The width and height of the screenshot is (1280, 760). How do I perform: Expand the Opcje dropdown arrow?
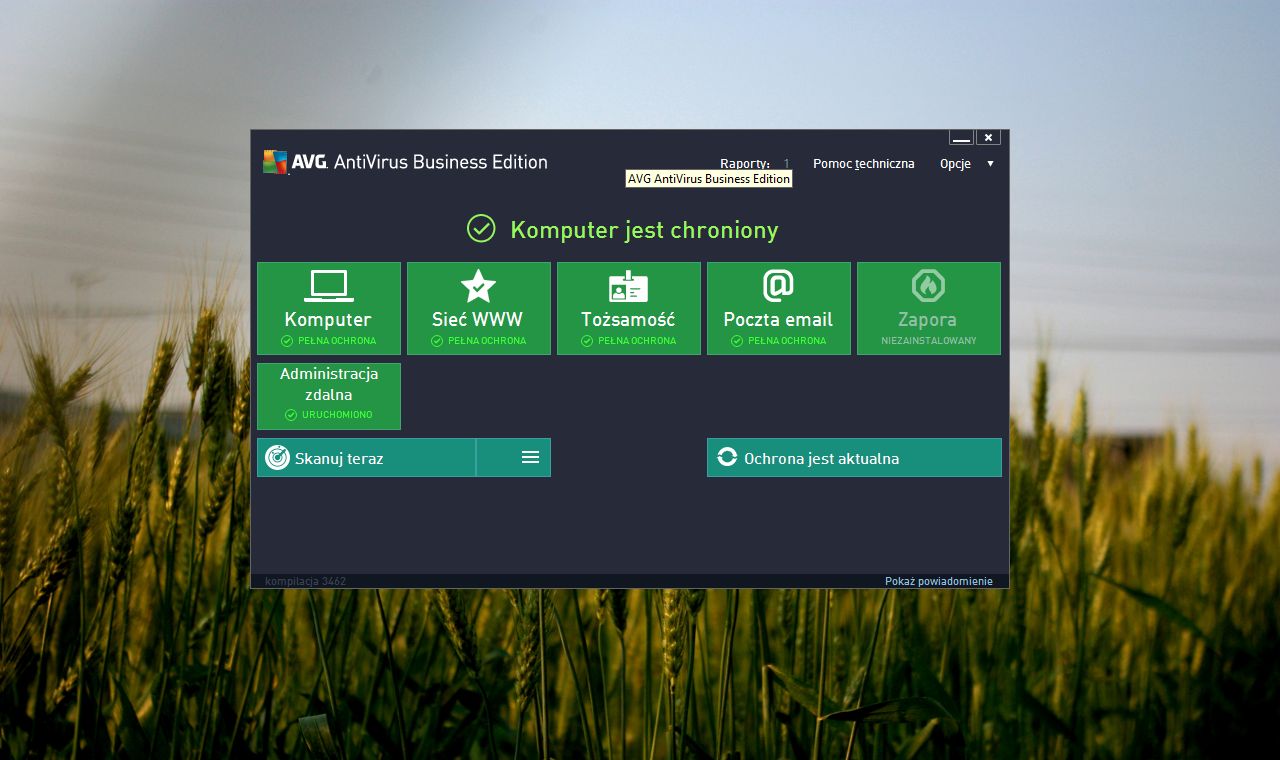point(990,163)
